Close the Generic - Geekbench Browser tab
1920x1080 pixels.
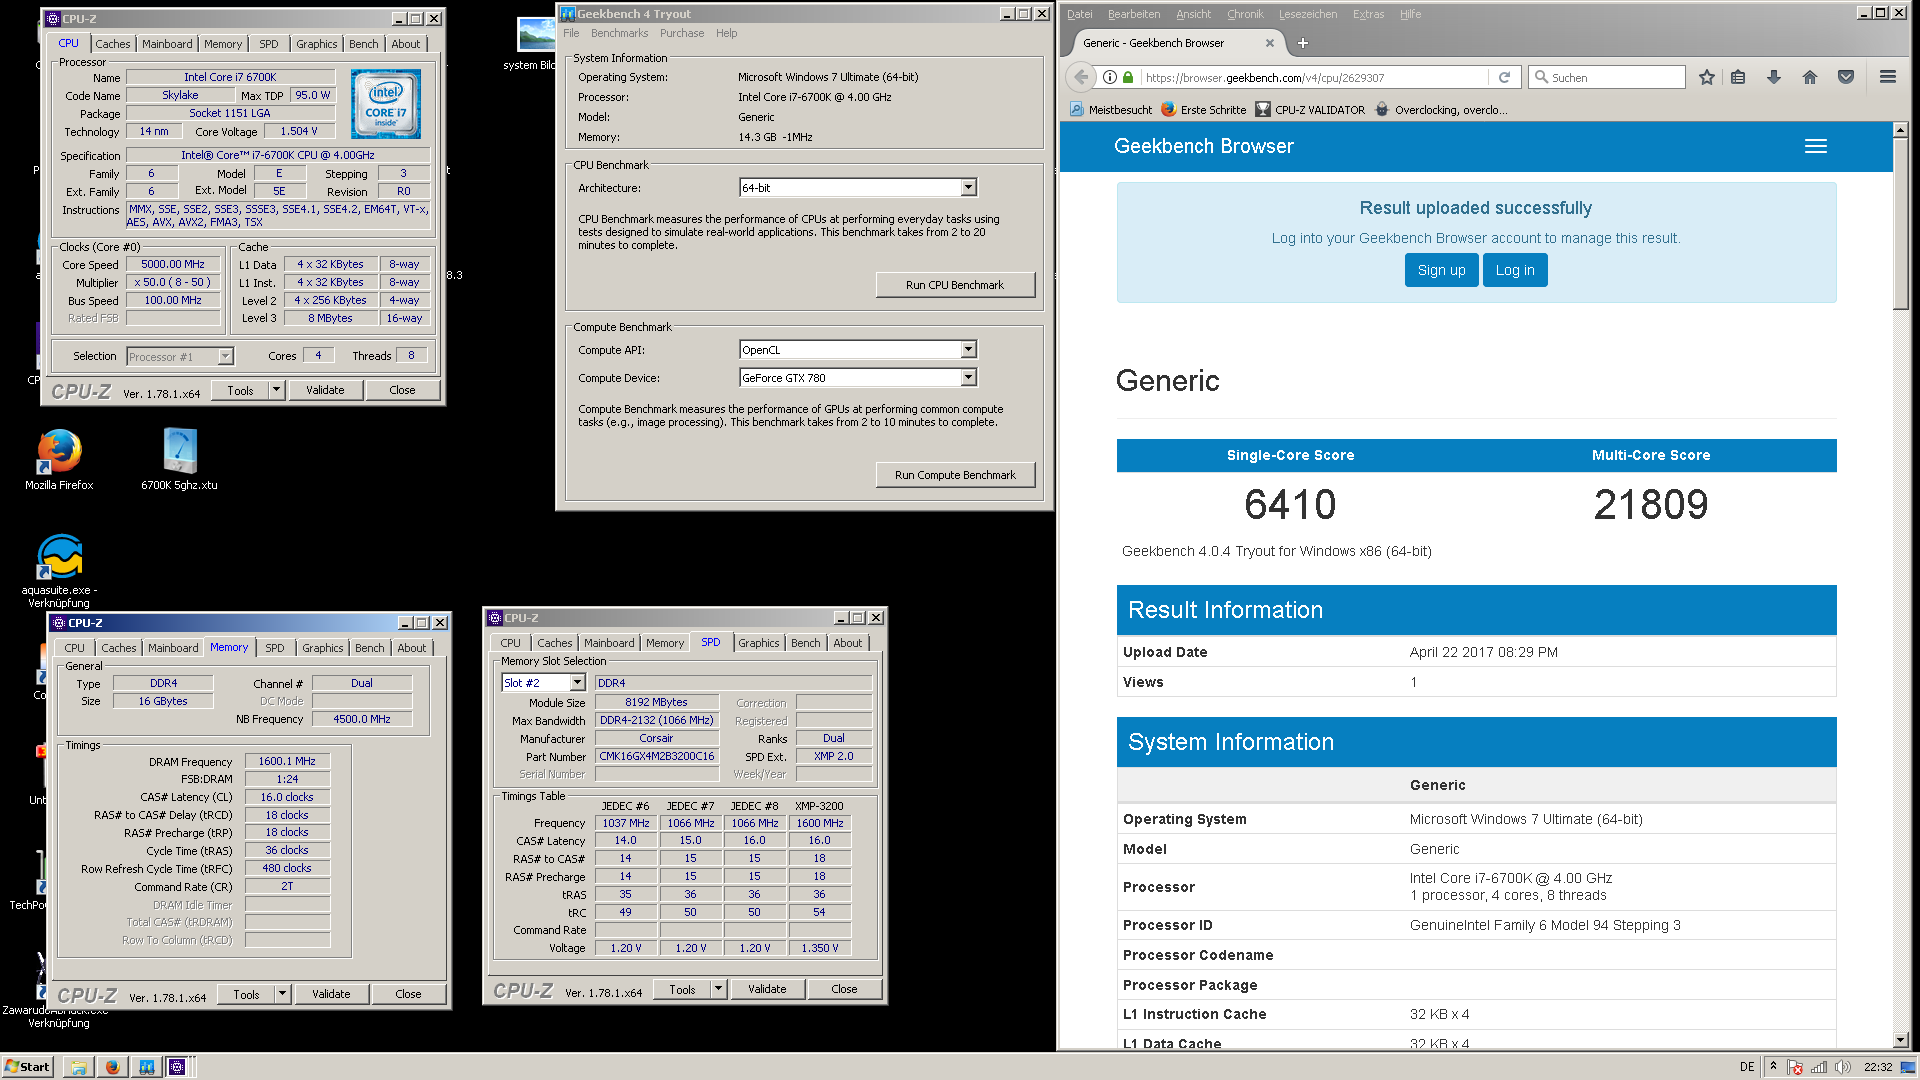(1270, 43)
